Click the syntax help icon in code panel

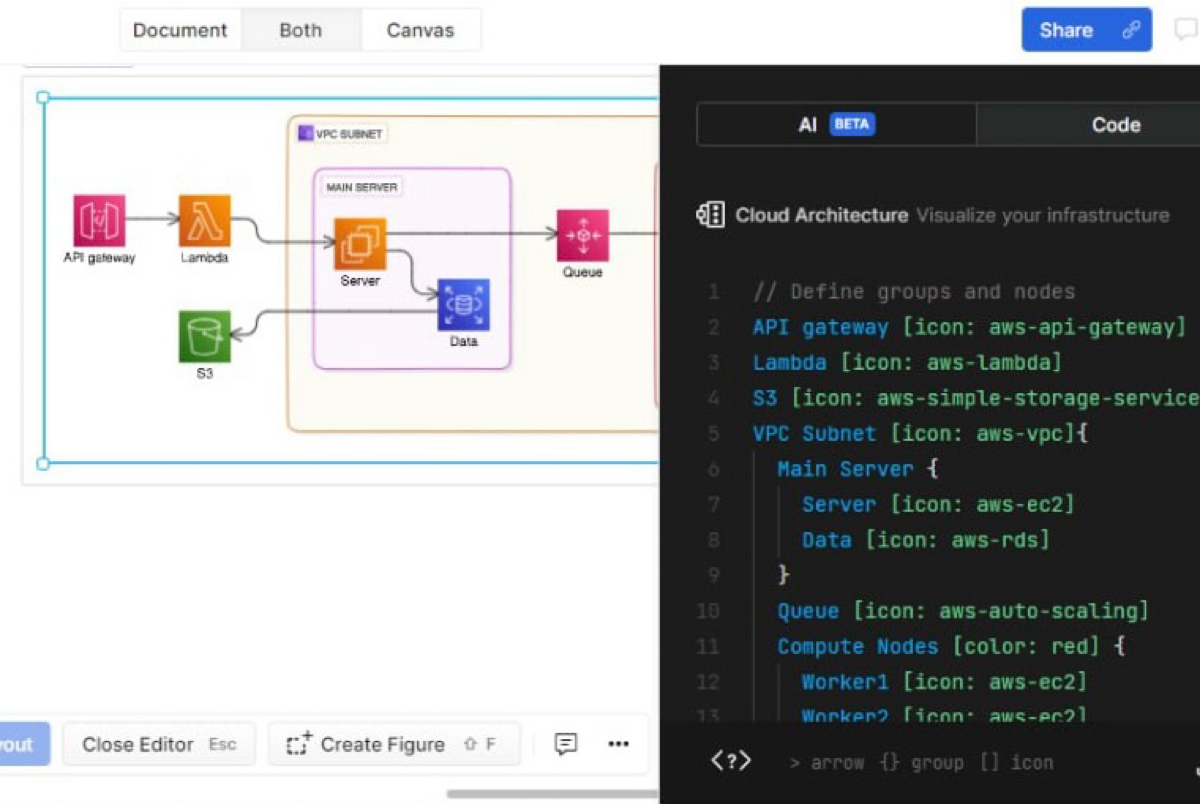click(731, 762)
